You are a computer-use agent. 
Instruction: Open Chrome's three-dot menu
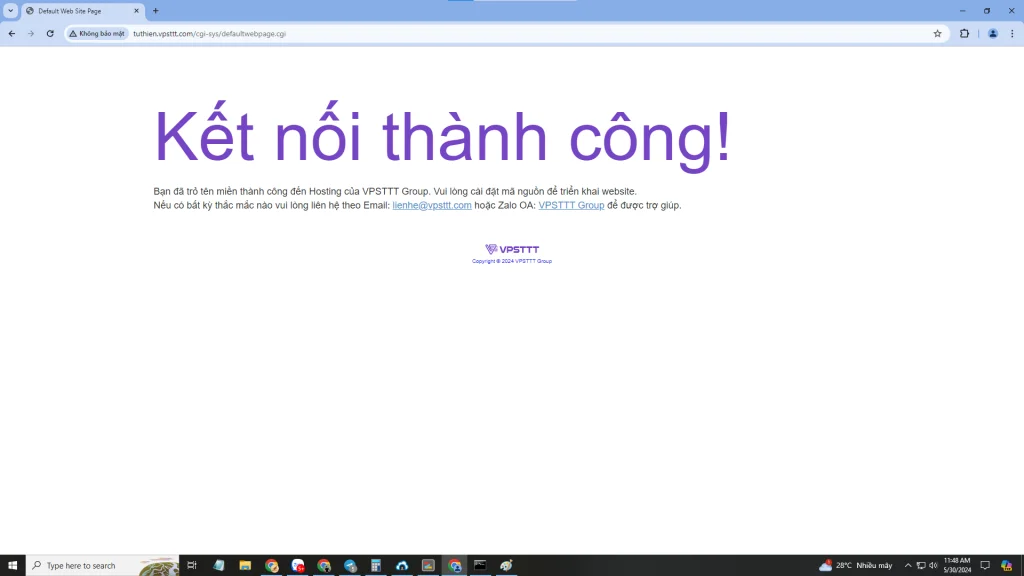(1012, 33)
